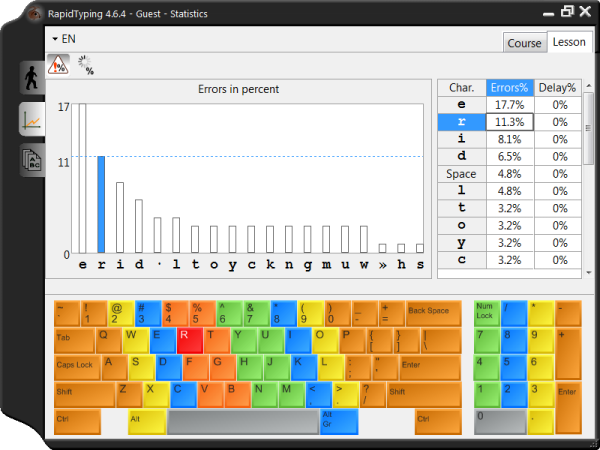Click the yellow X key

click(156, 395)
